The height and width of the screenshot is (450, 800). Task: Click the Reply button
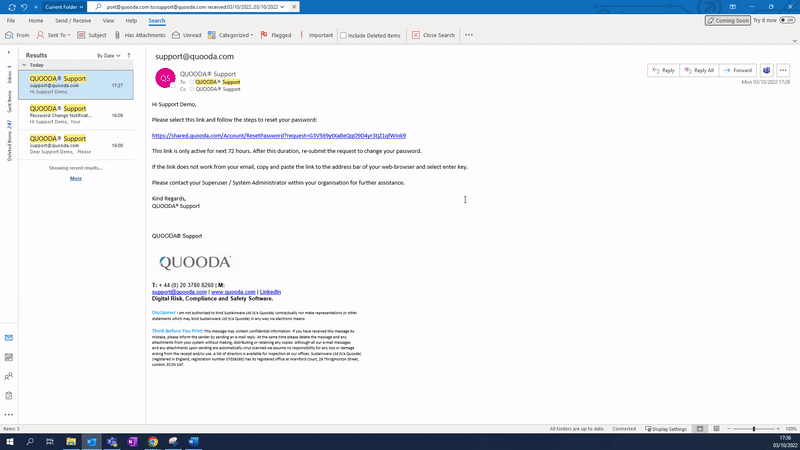(663, 70)
